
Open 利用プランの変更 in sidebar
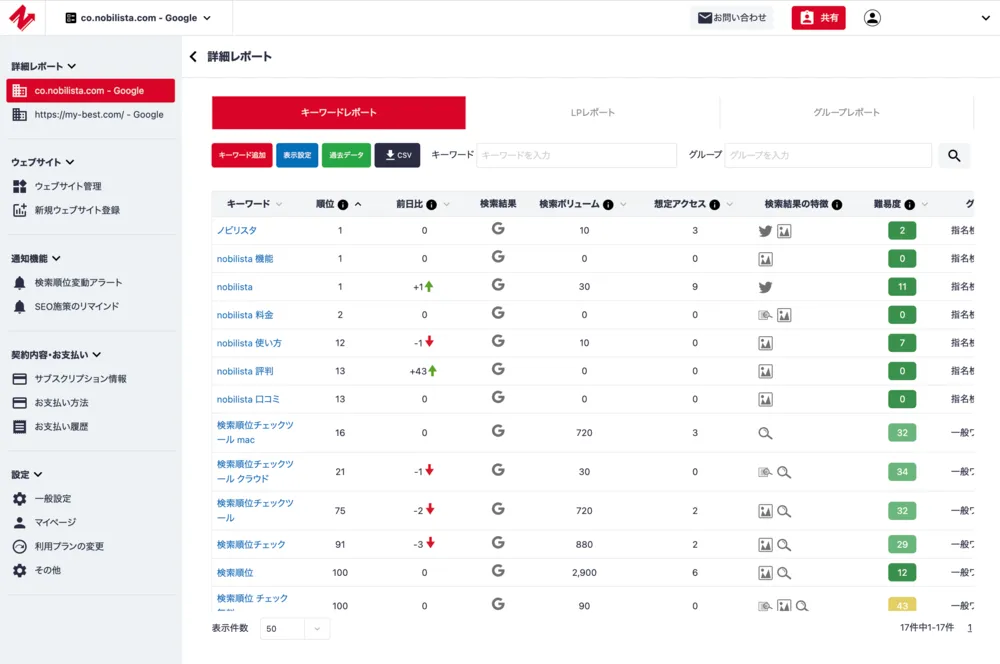[58, 547]
